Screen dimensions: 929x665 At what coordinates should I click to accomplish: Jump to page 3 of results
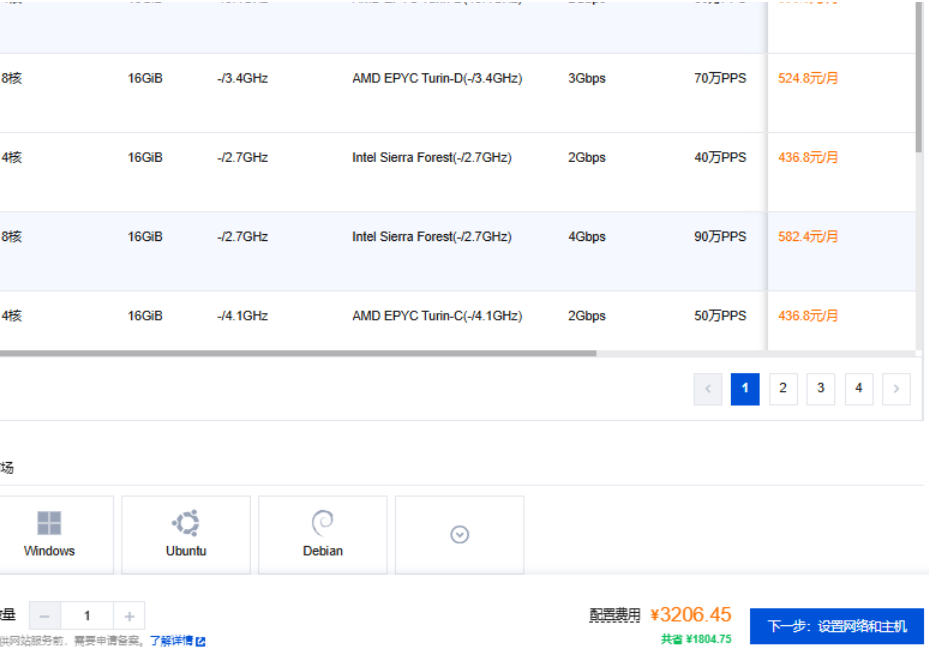(821, 389)
